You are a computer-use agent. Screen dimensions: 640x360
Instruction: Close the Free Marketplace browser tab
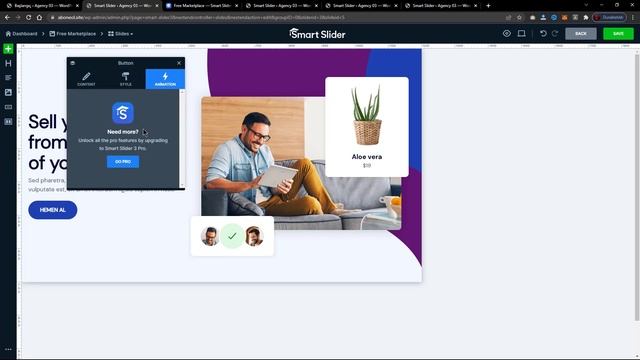click(236, 6)
